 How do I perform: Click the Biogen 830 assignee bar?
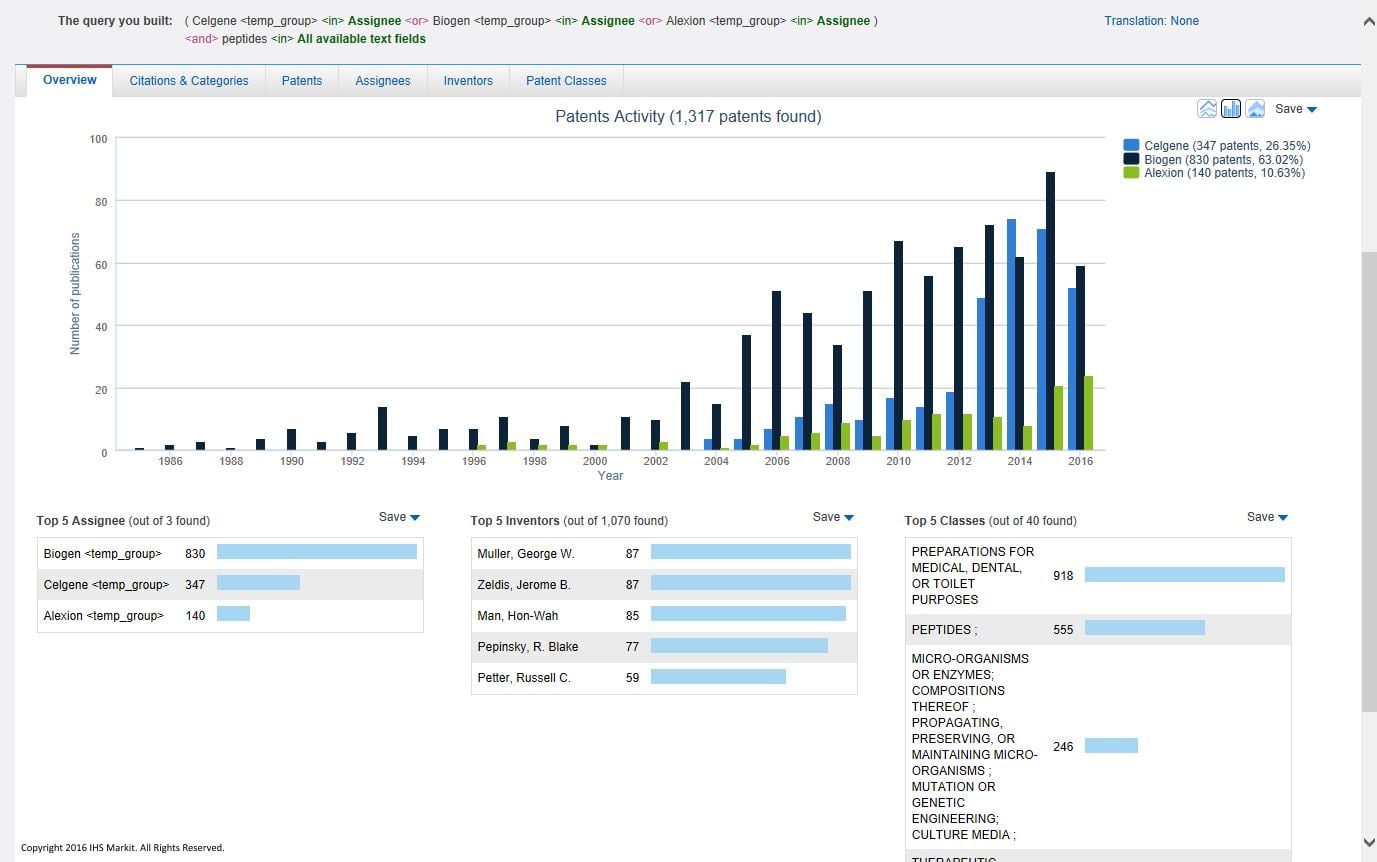pyautogui.click(x=317, y=552)
